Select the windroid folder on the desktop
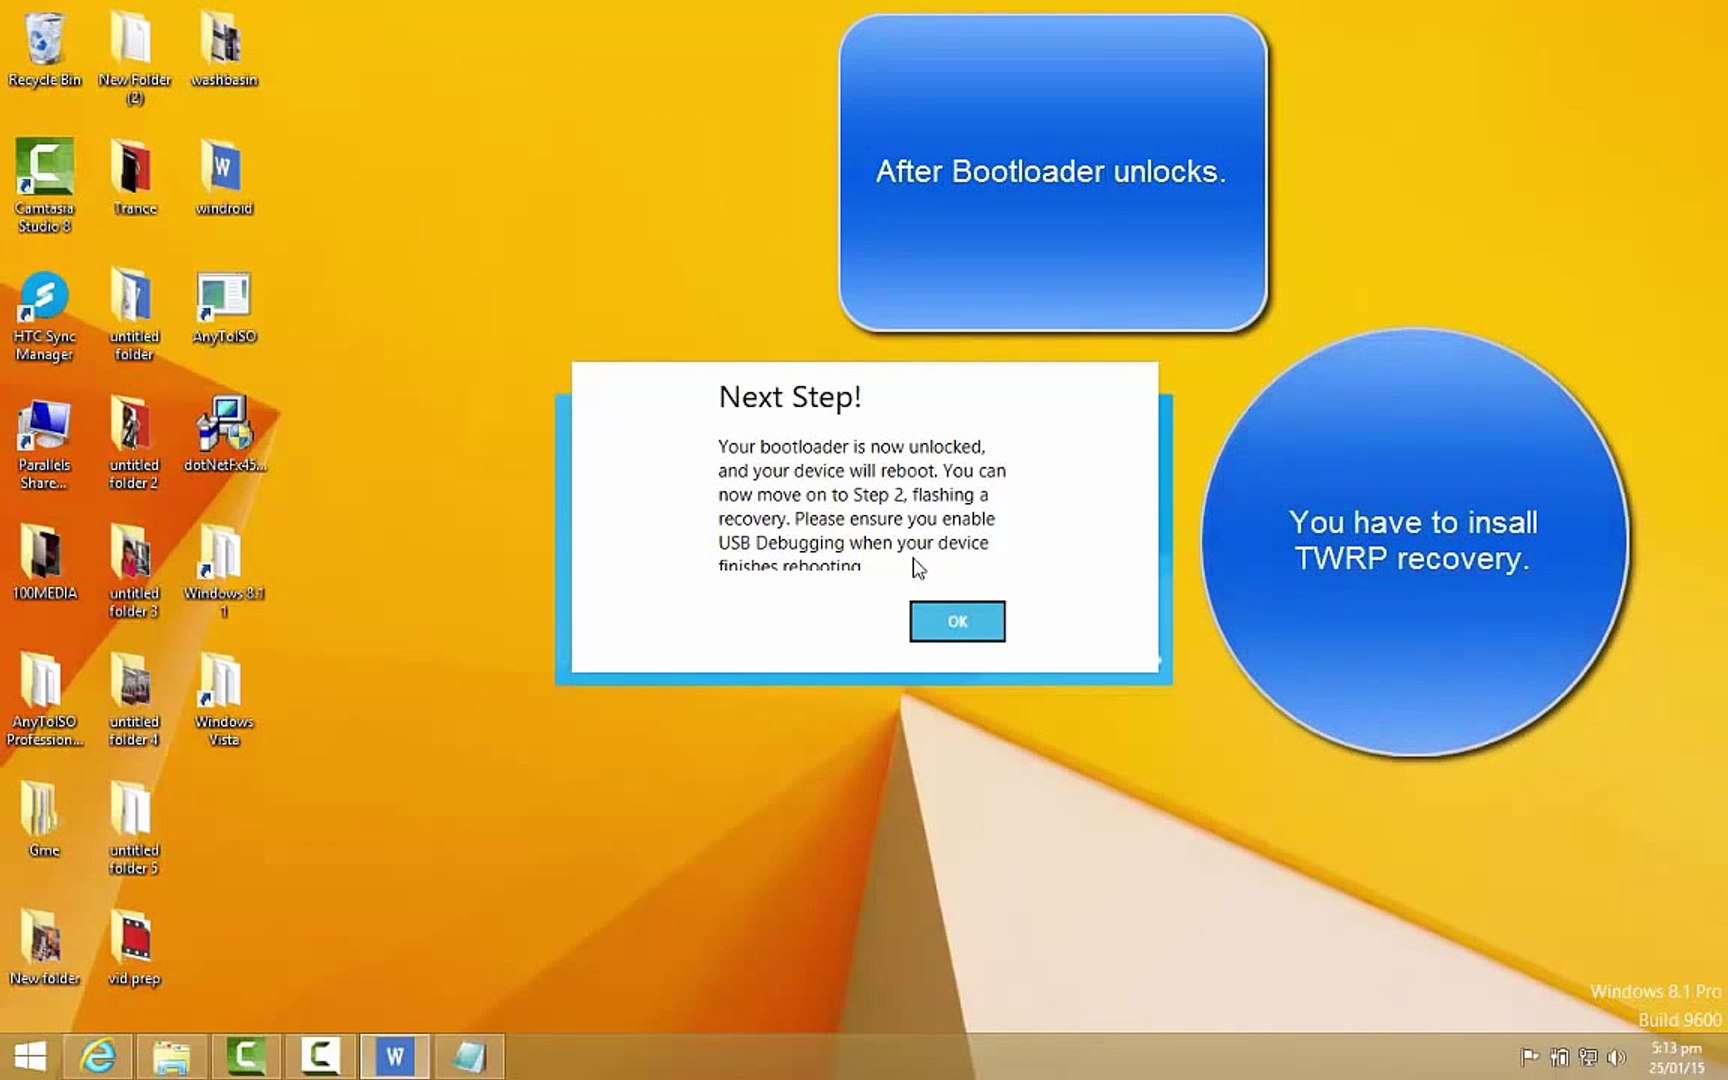This screenshot has width=1728, height=1080. 224,178
